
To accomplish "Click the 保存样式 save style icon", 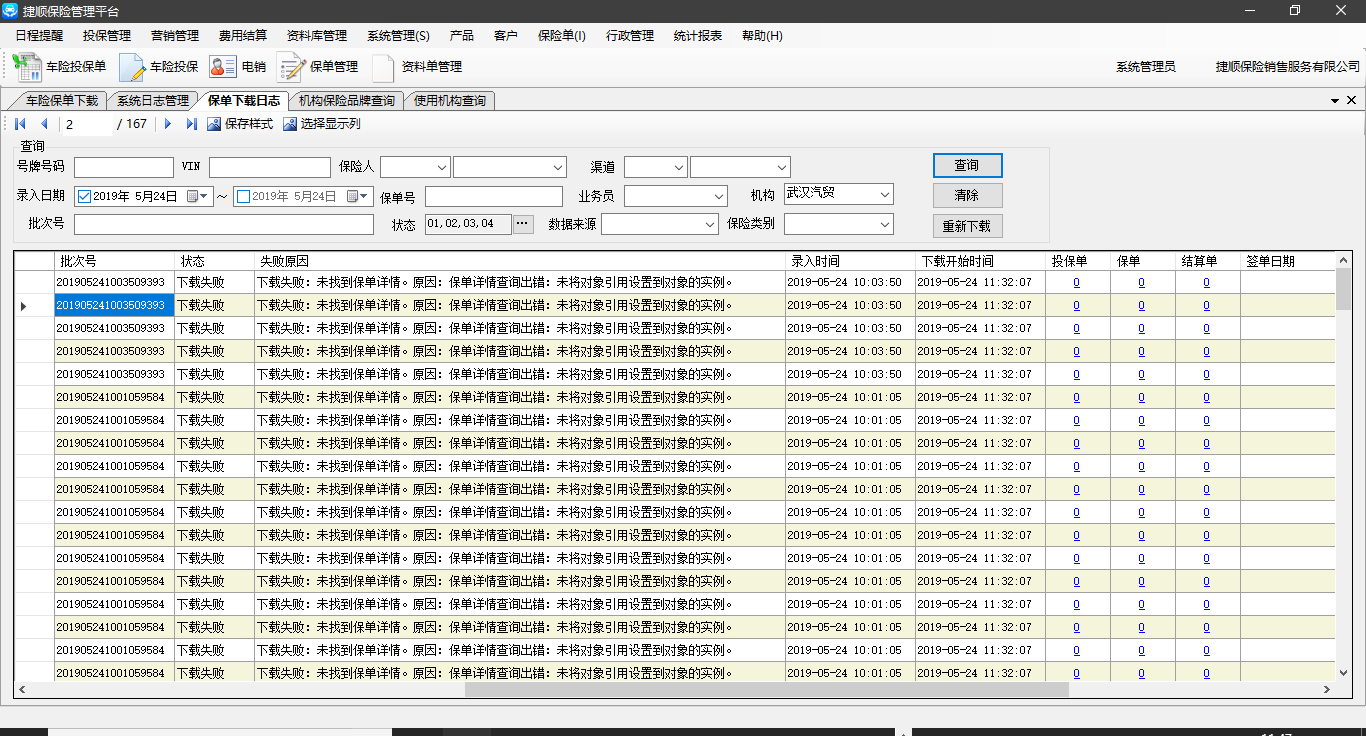I will click(x=214, y=124).
